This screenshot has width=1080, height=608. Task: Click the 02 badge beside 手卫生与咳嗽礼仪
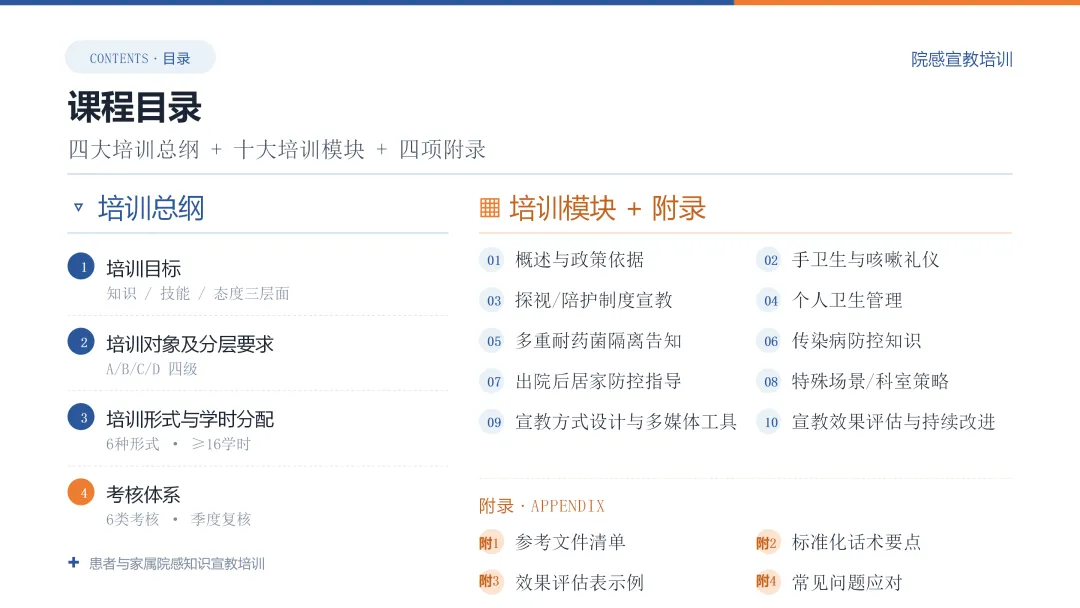770,260
